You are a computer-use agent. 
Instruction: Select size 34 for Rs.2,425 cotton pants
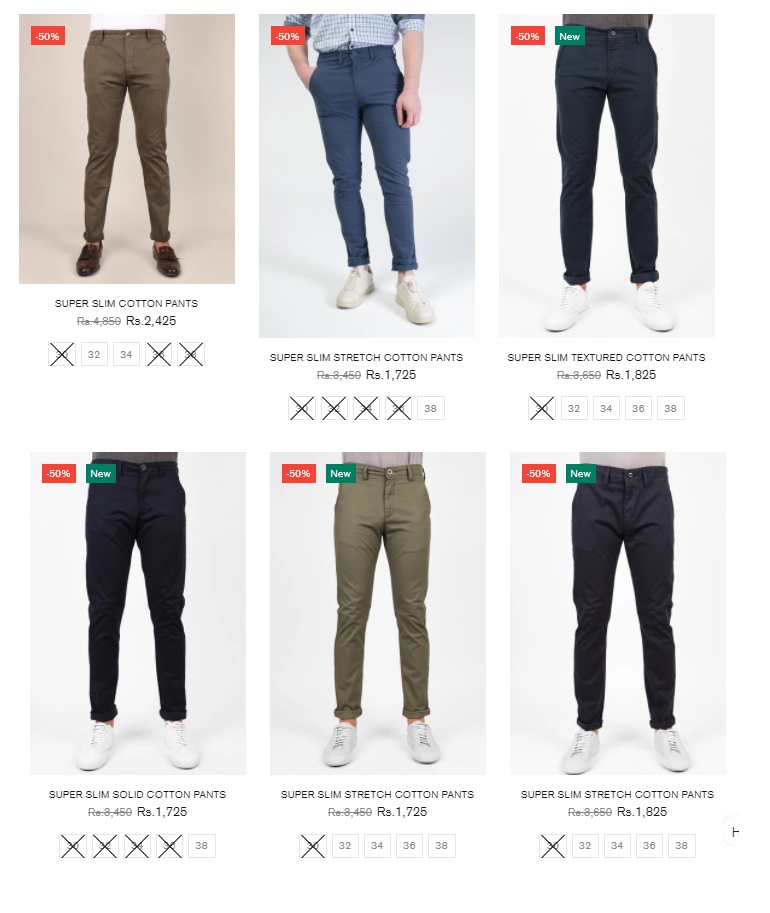pyautogui.click(x=126, y=354)
